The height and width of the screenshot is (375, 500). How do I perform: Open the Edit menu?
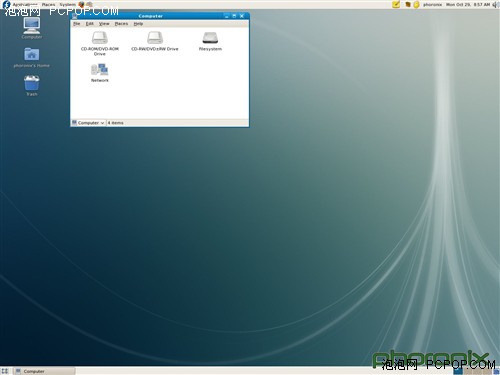tap(89, 24)
